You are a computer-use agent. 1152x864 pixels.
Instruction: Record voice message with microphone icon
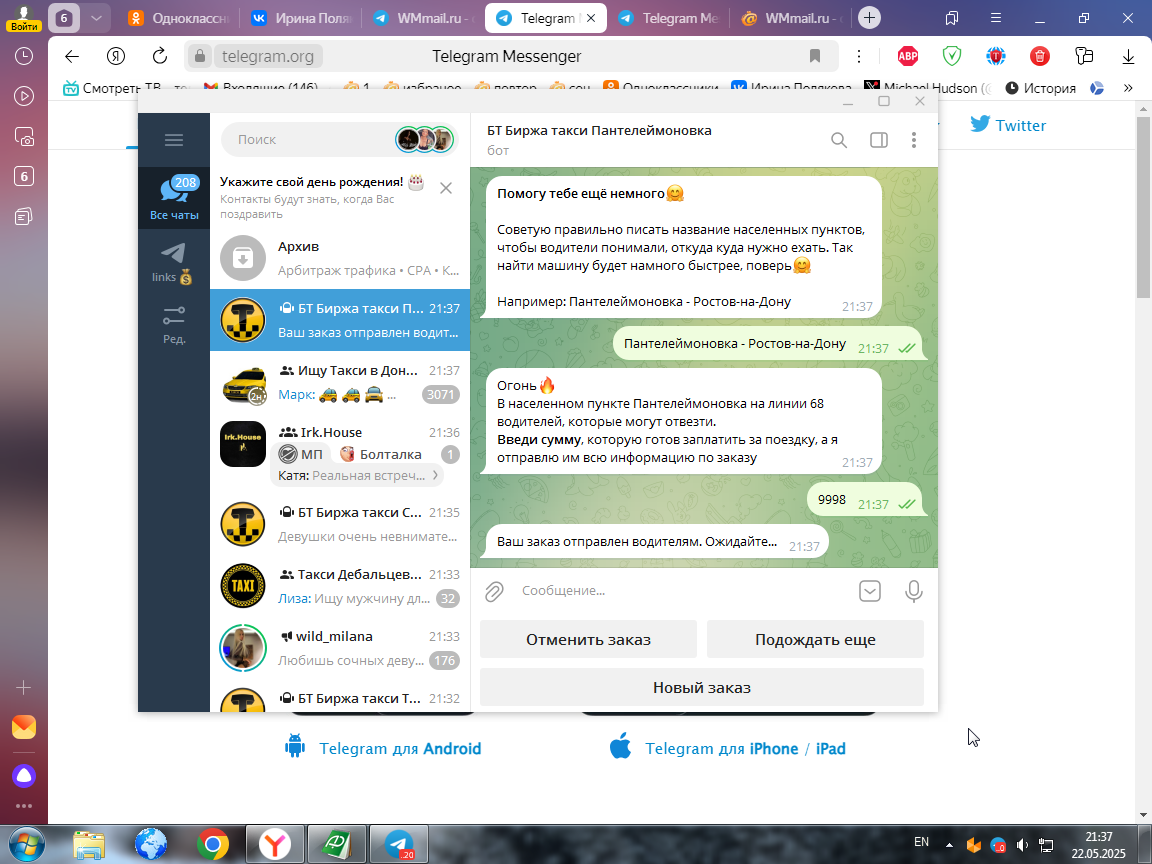point(913,591)
